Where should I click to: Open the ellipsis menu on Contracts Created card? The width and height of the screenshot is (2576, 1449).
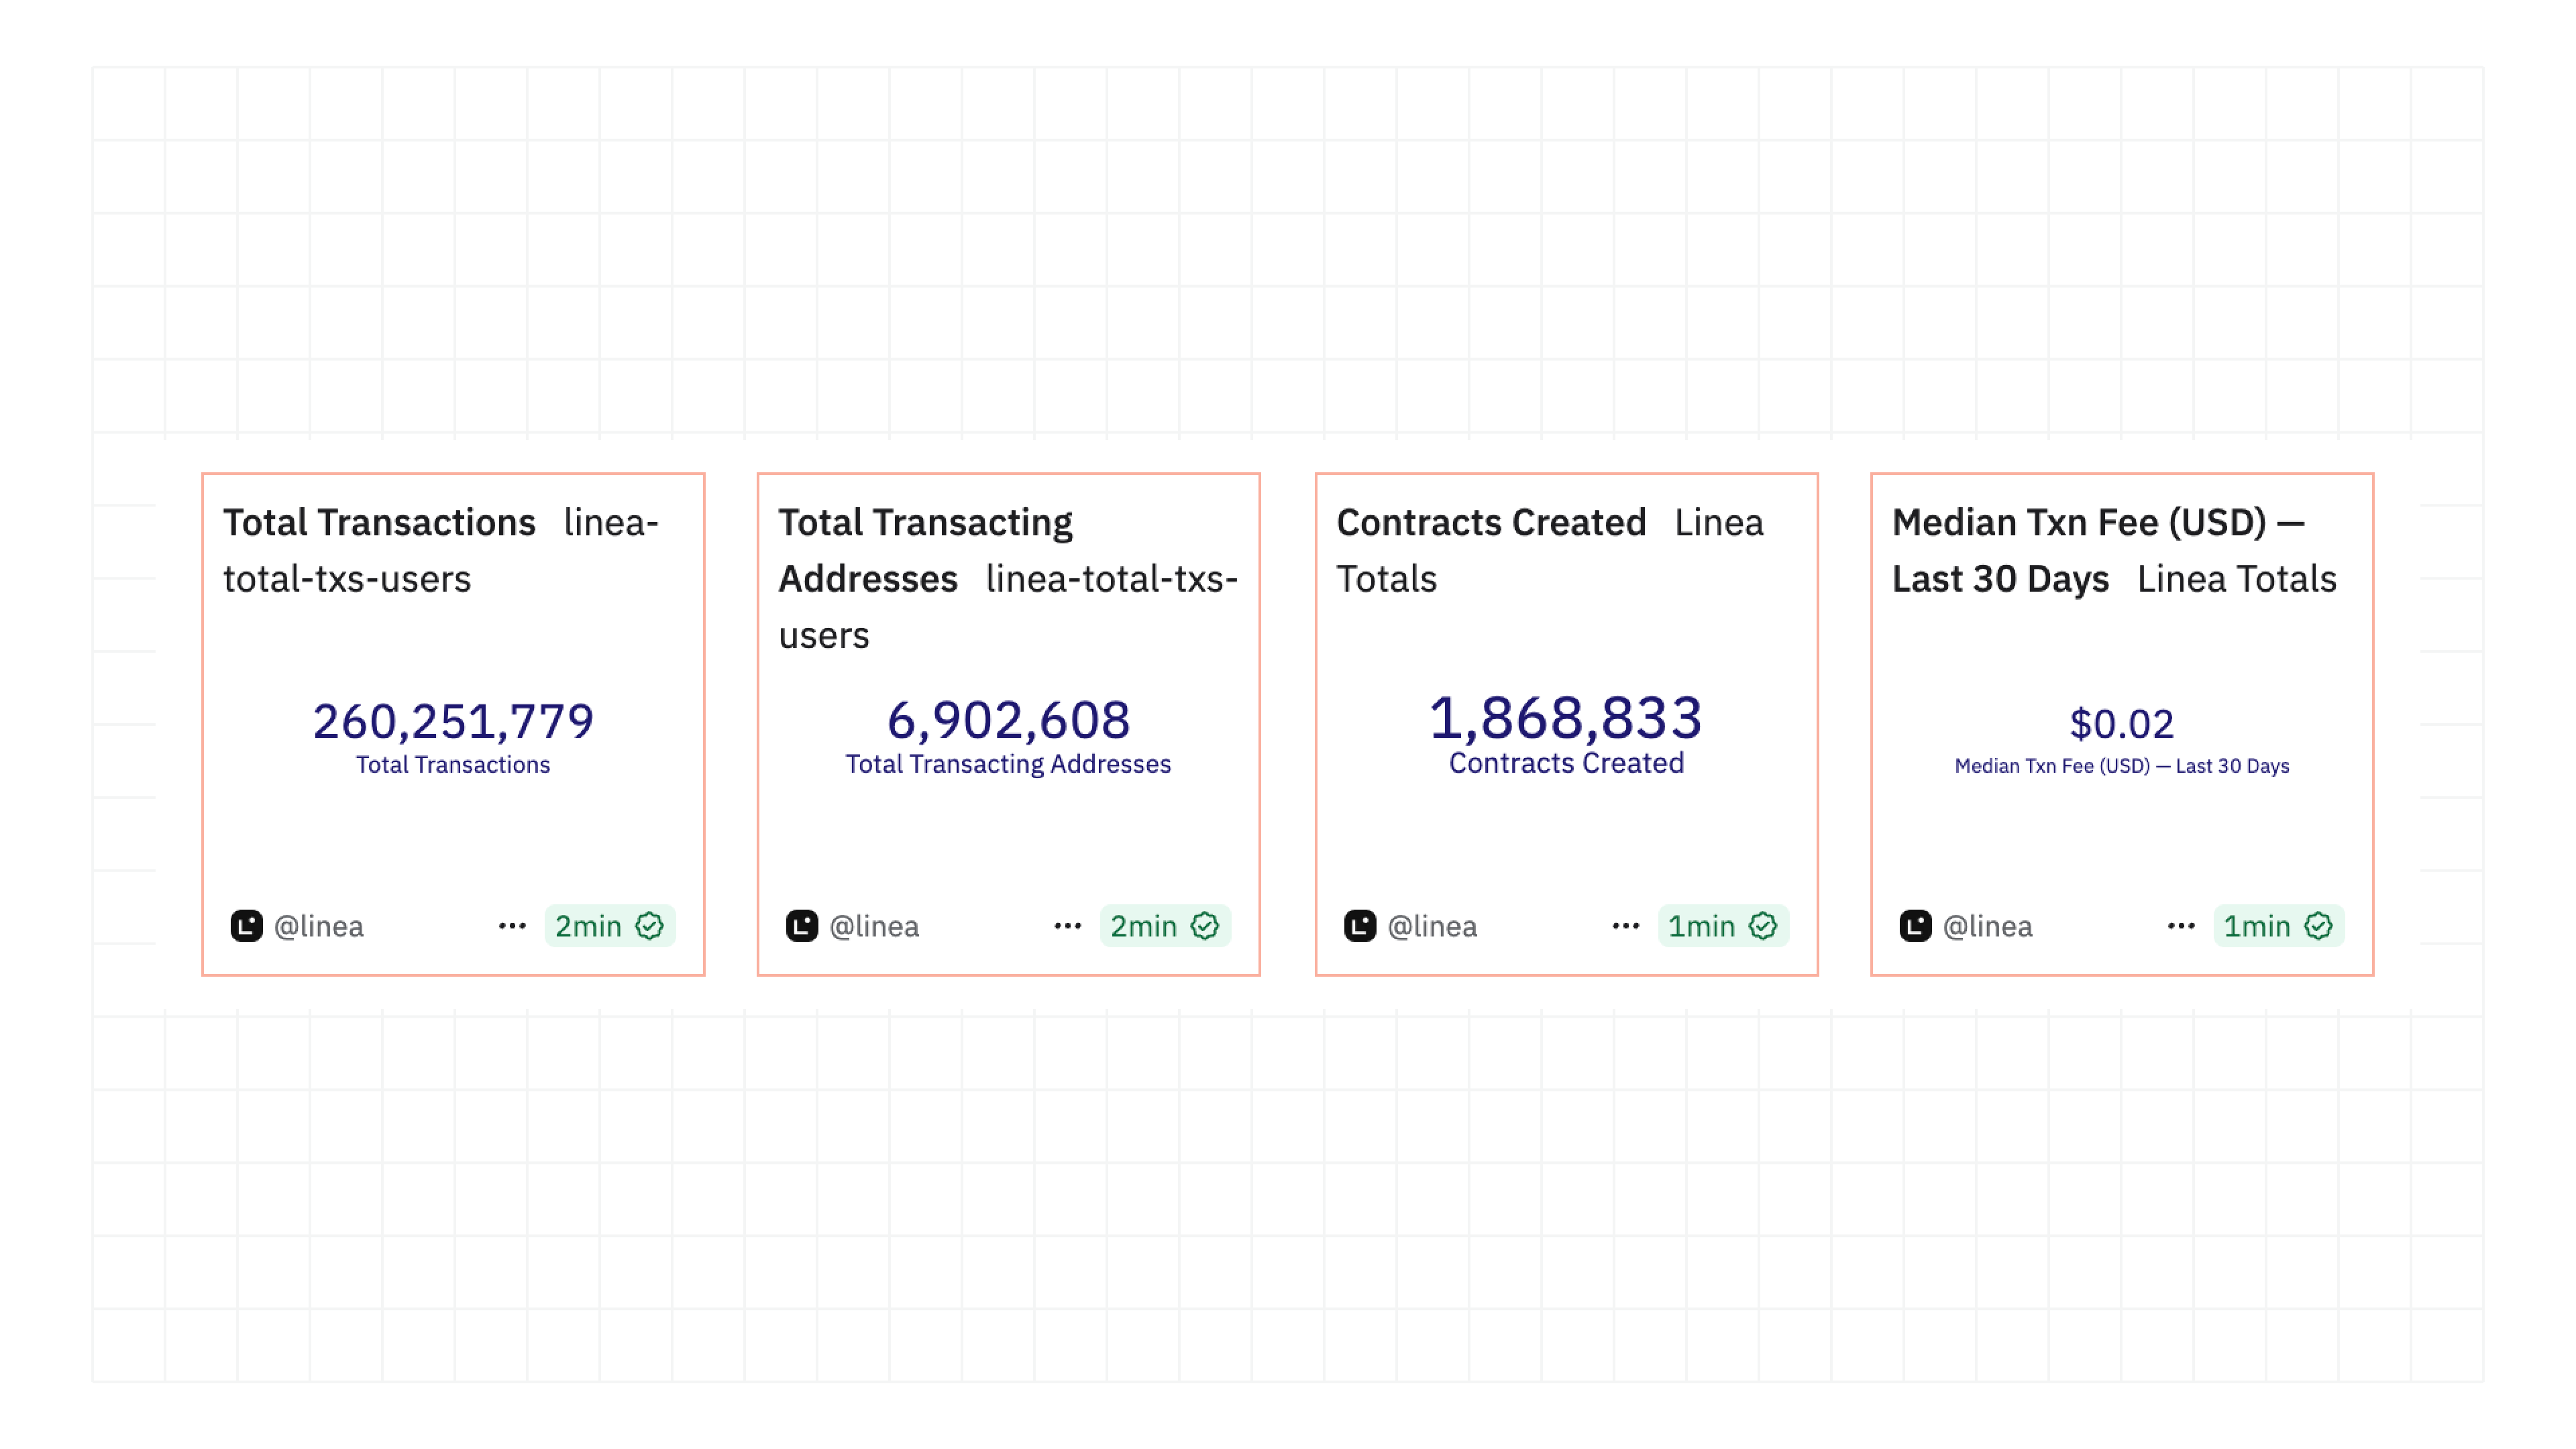1626,926
